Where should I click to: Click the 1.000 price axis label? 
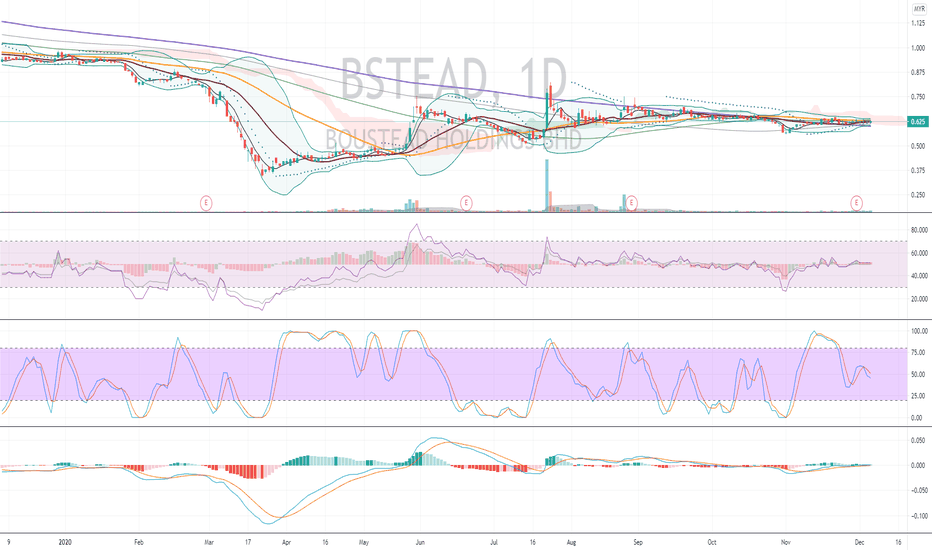tap(918, 48)
